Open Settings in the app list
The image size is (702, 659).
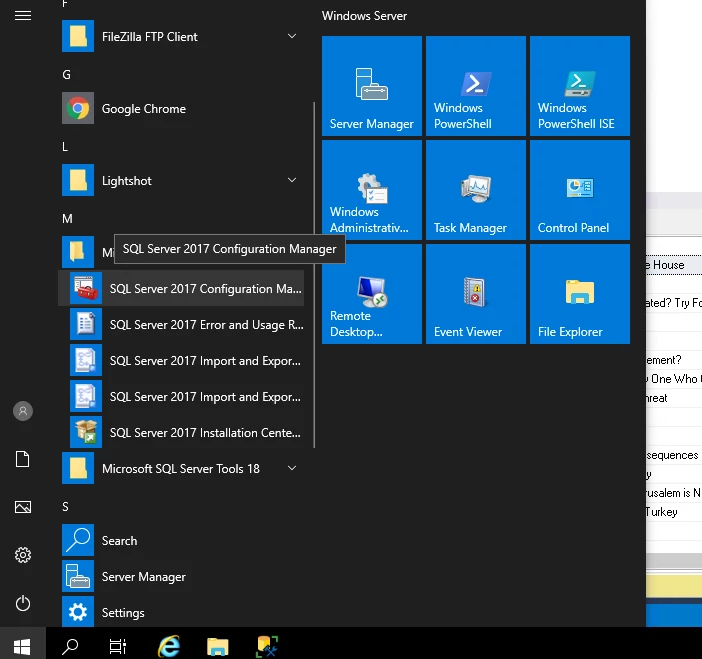[x=181, y=612]
